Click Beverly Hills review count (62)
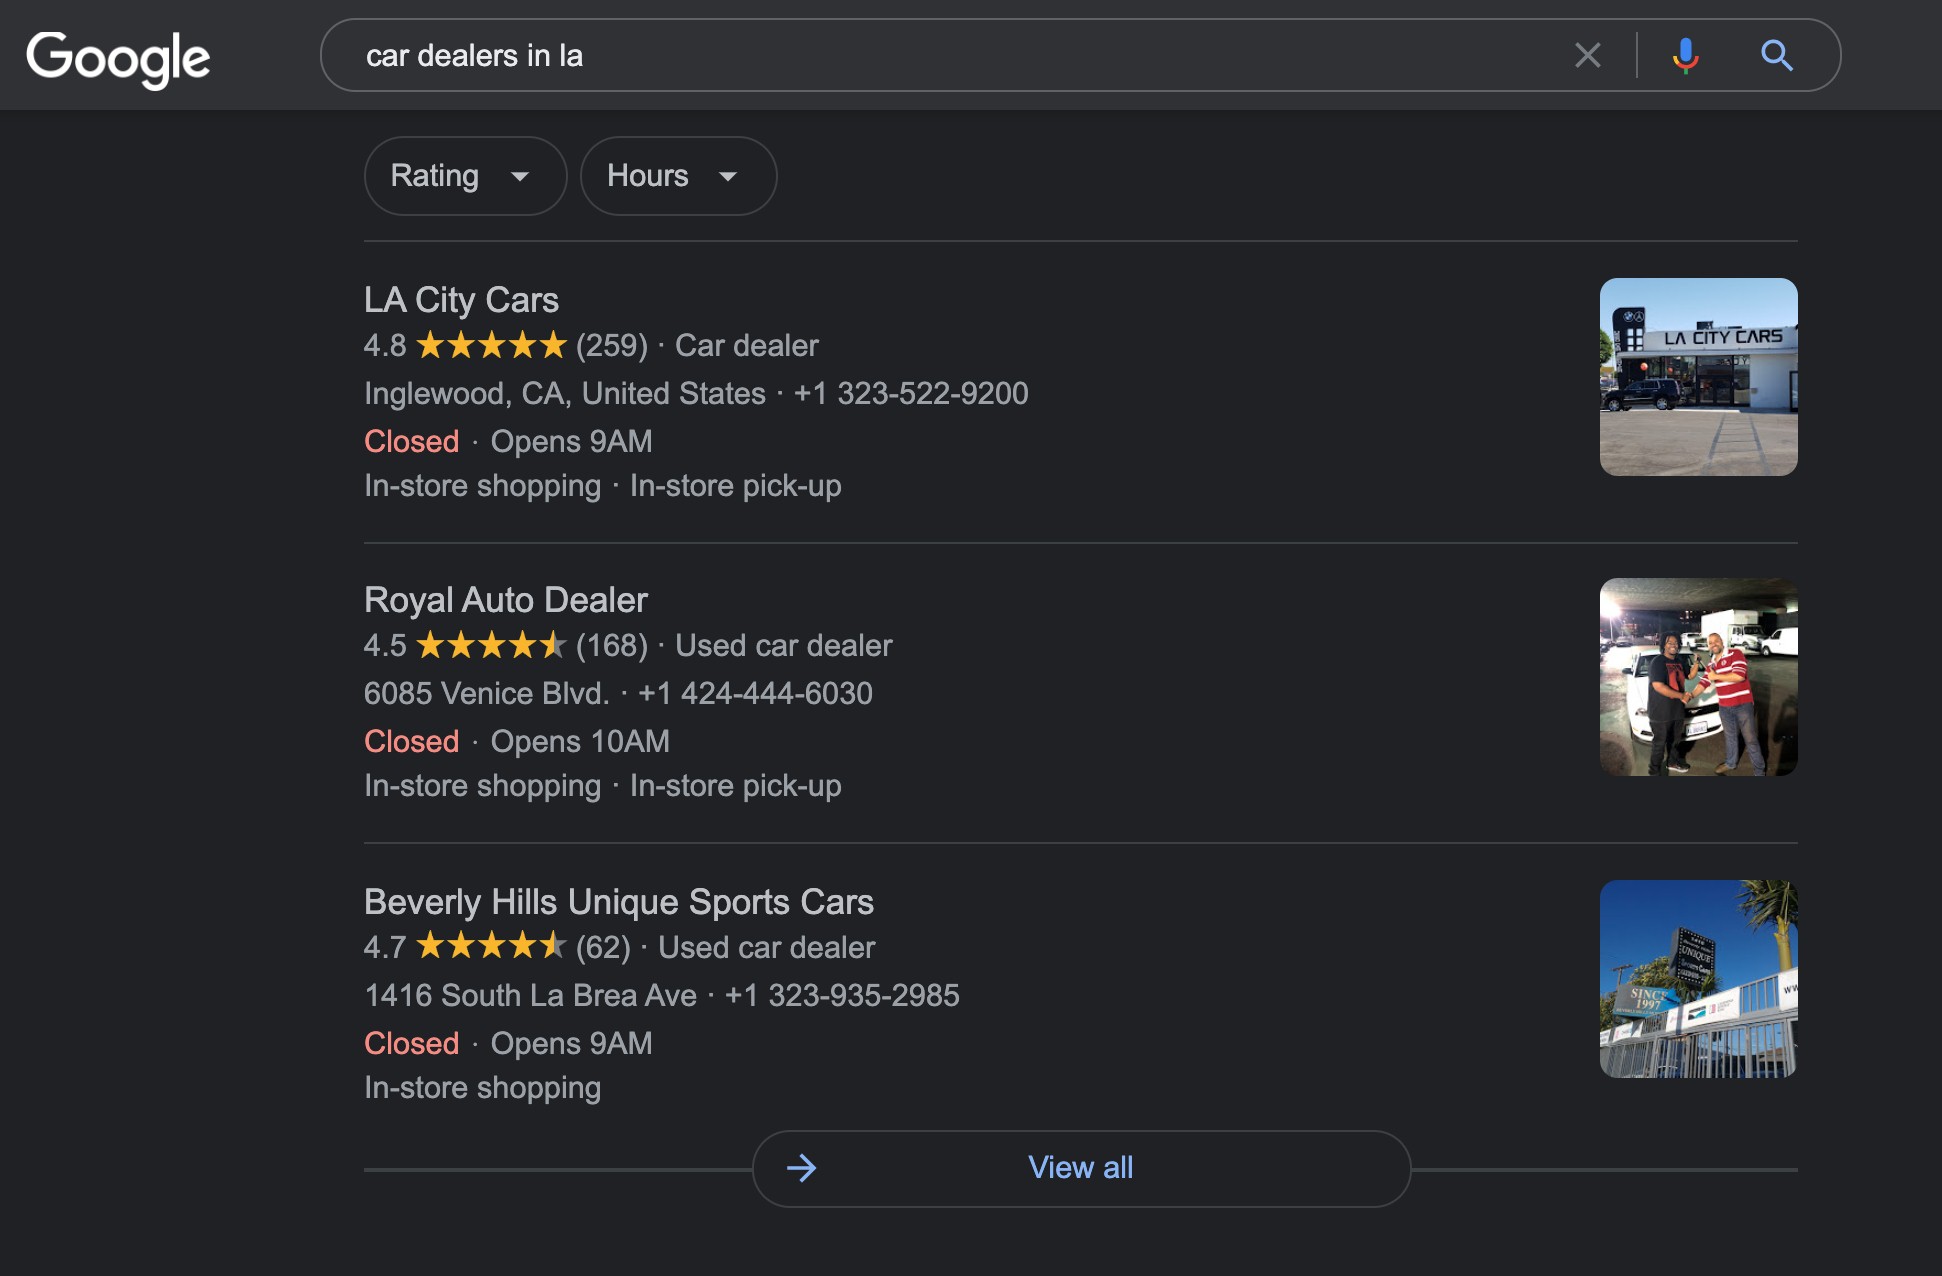The height and width of the screenshot is (1276, 1942). pos(603,948)
